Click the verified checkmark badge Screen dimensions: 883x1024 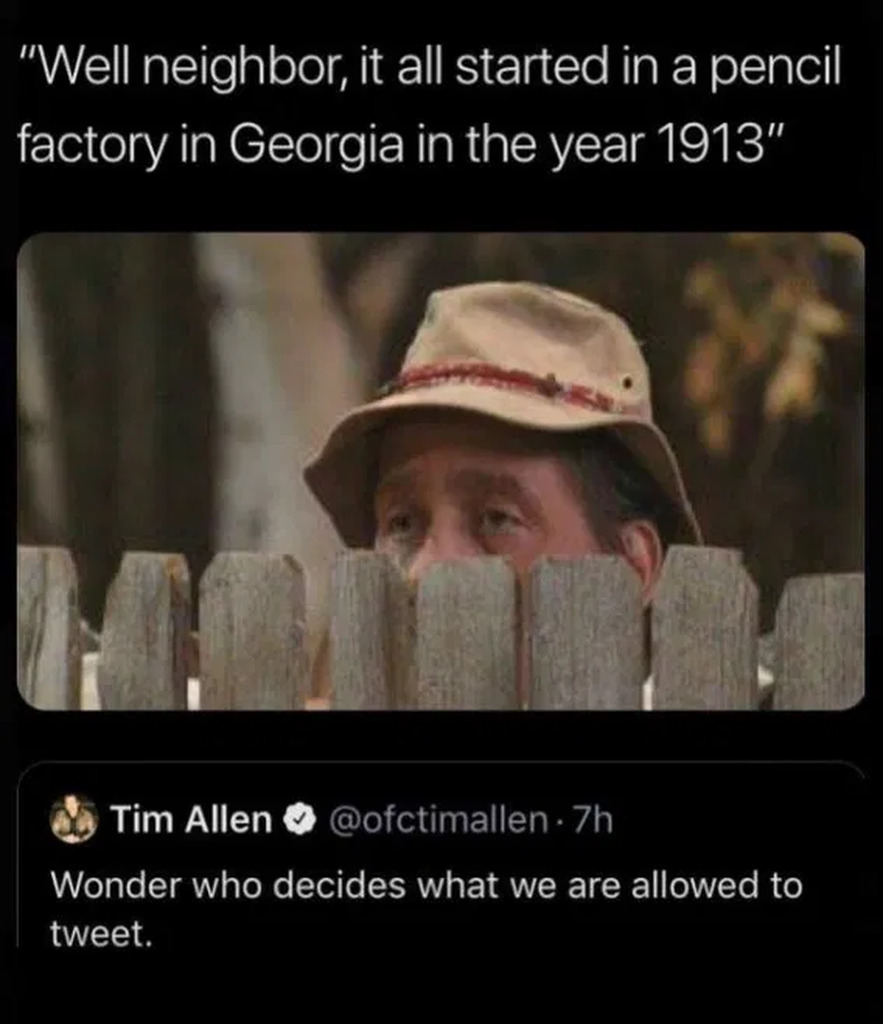pos(300,821)
